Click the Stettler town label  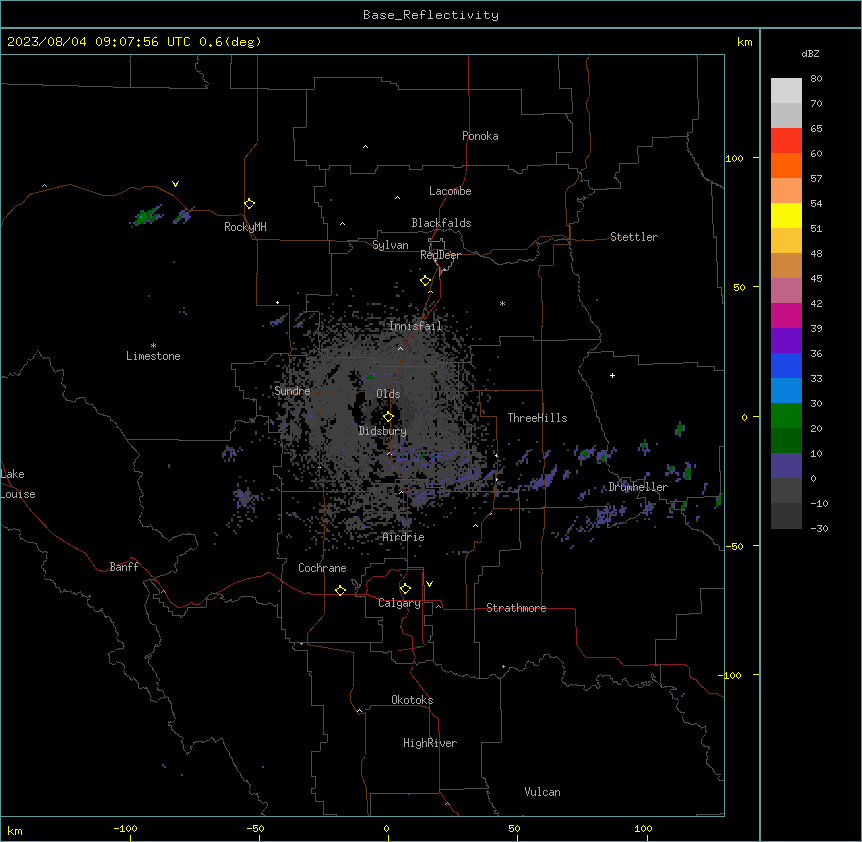(634, 237)
